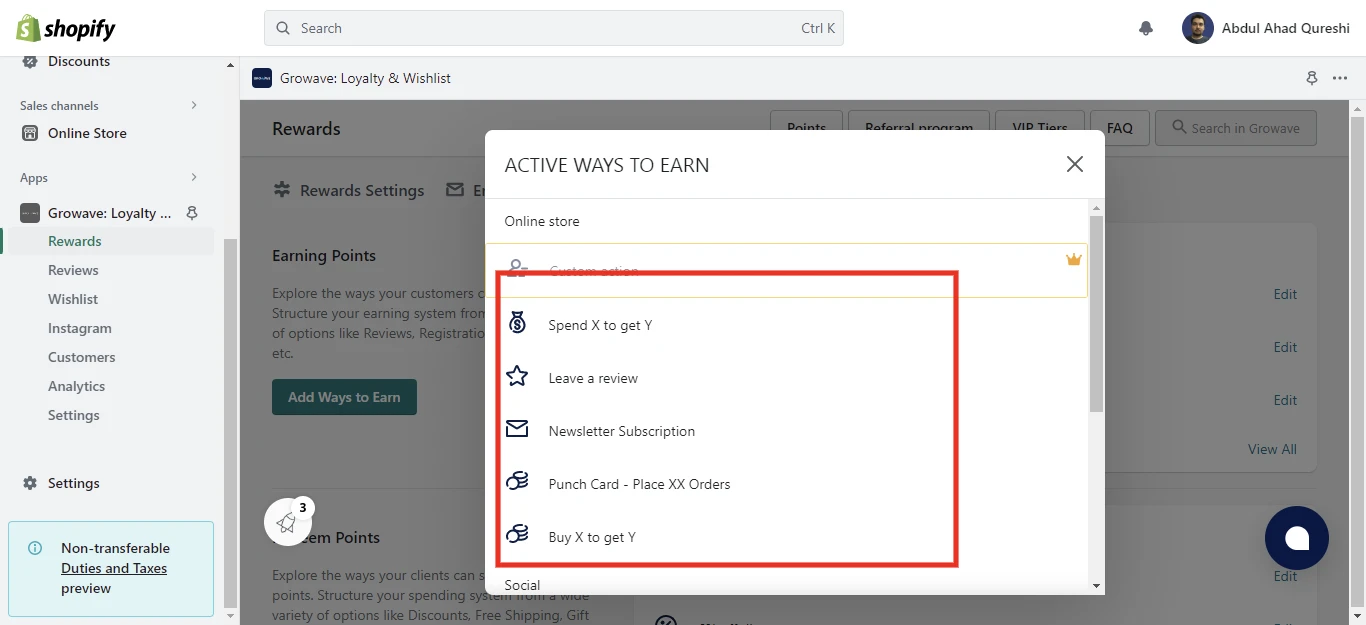The width and height of the screenshot is (1366, 625).
Task: Choose the Newsletter Subscription option
Action: (x=786, y=431)
